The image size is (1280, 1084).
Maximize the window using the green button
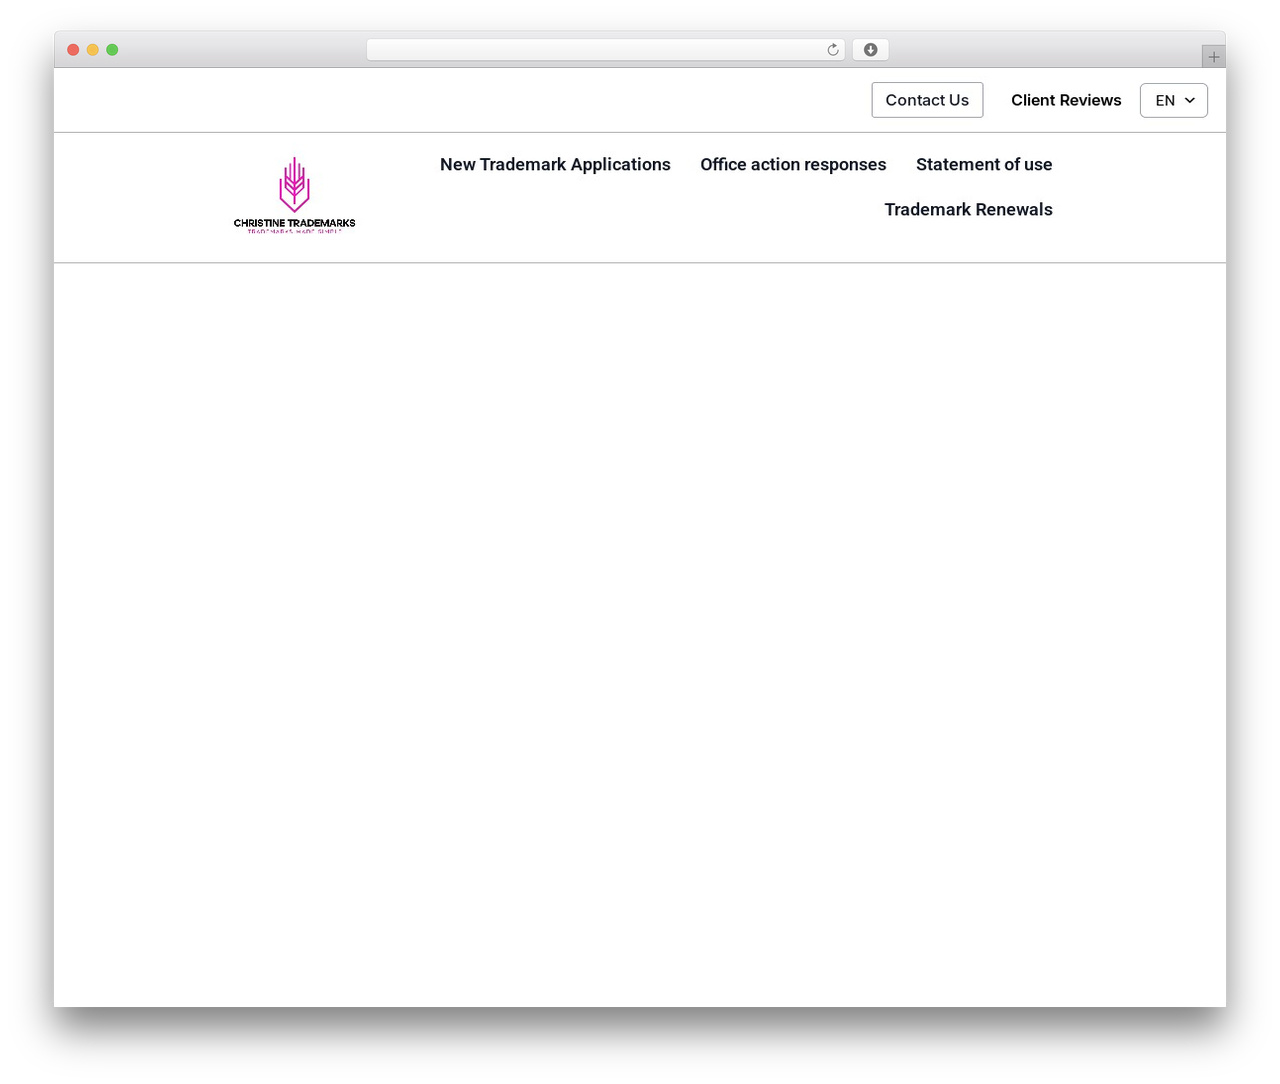tap(112, 50)
